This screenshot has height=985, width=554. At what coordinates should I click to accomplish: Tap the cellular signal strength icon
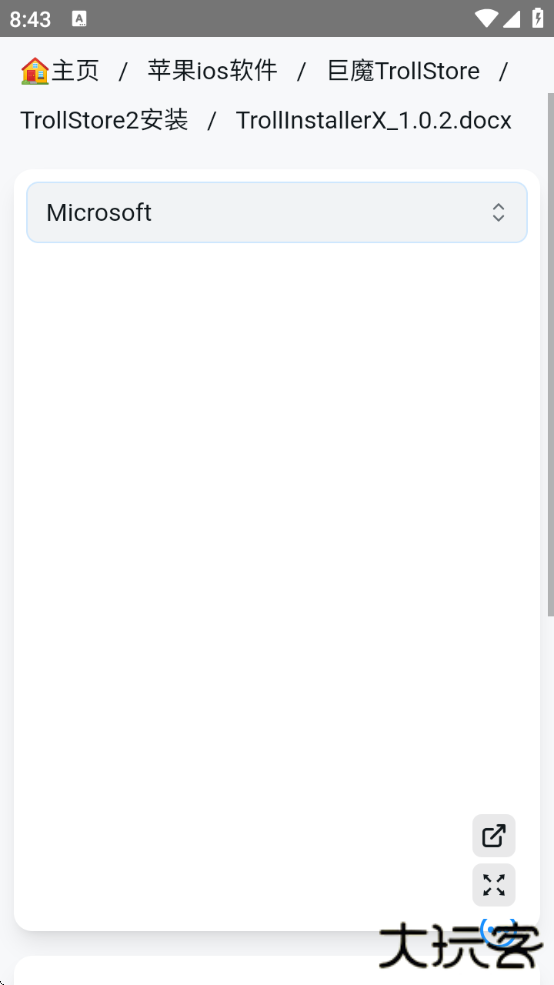(x=511, y=19)
